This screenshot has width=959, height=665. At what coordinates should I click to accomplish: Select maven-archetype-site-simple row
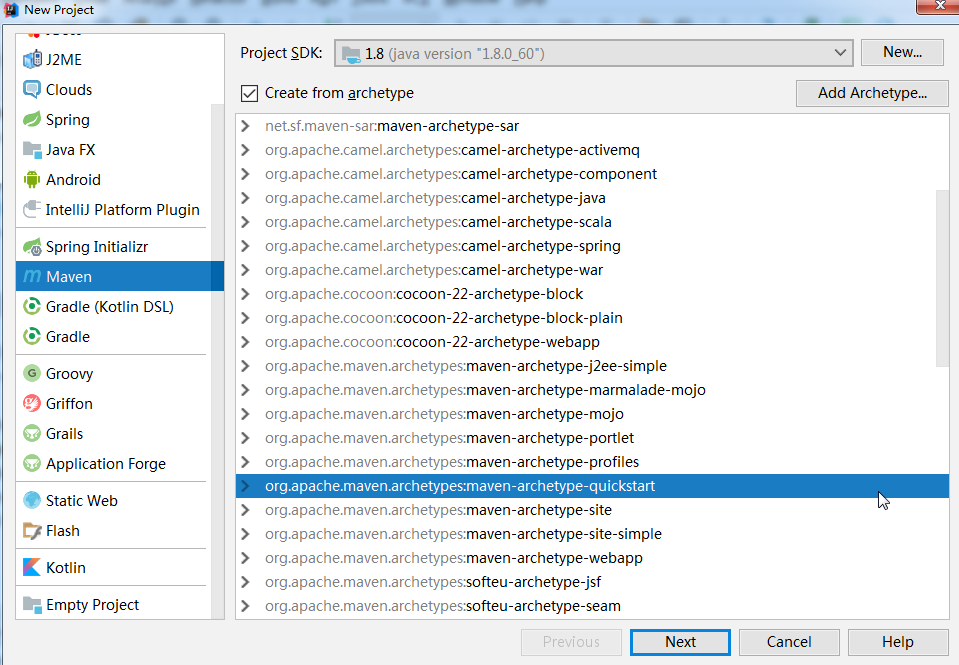coord(592,533)
